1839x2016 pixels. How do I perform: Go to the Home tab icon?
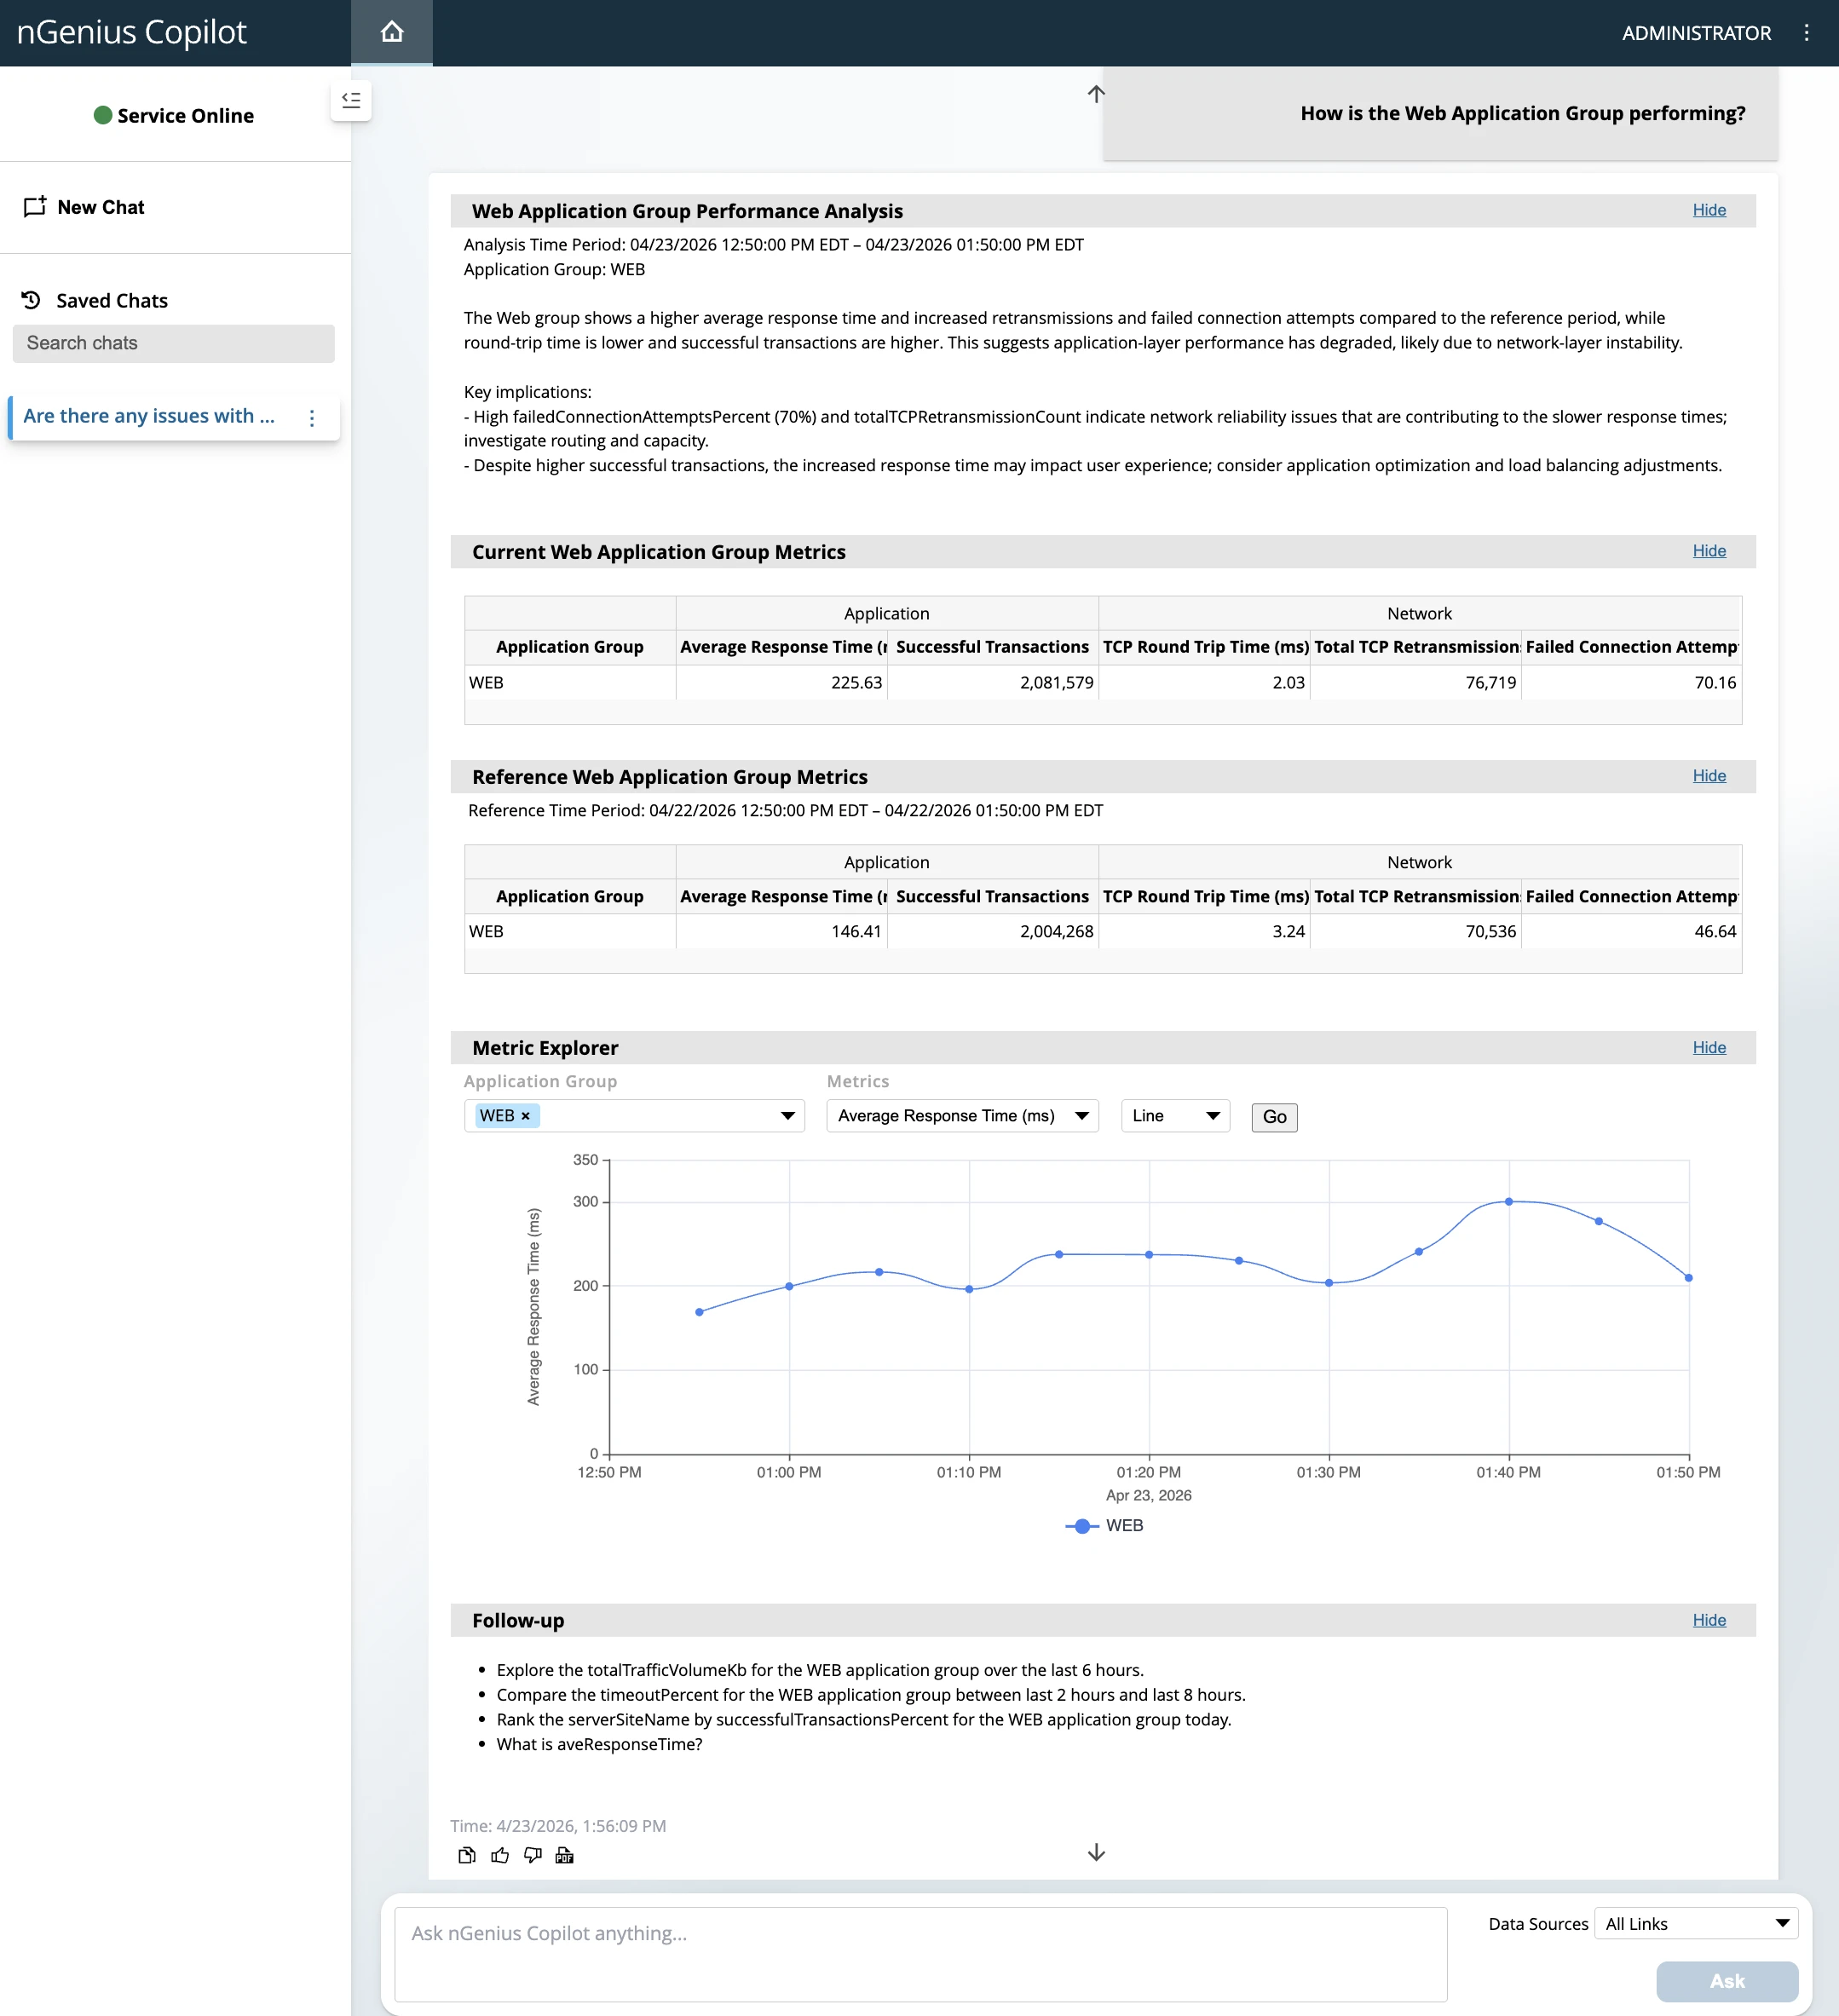[x=392, y=32]
